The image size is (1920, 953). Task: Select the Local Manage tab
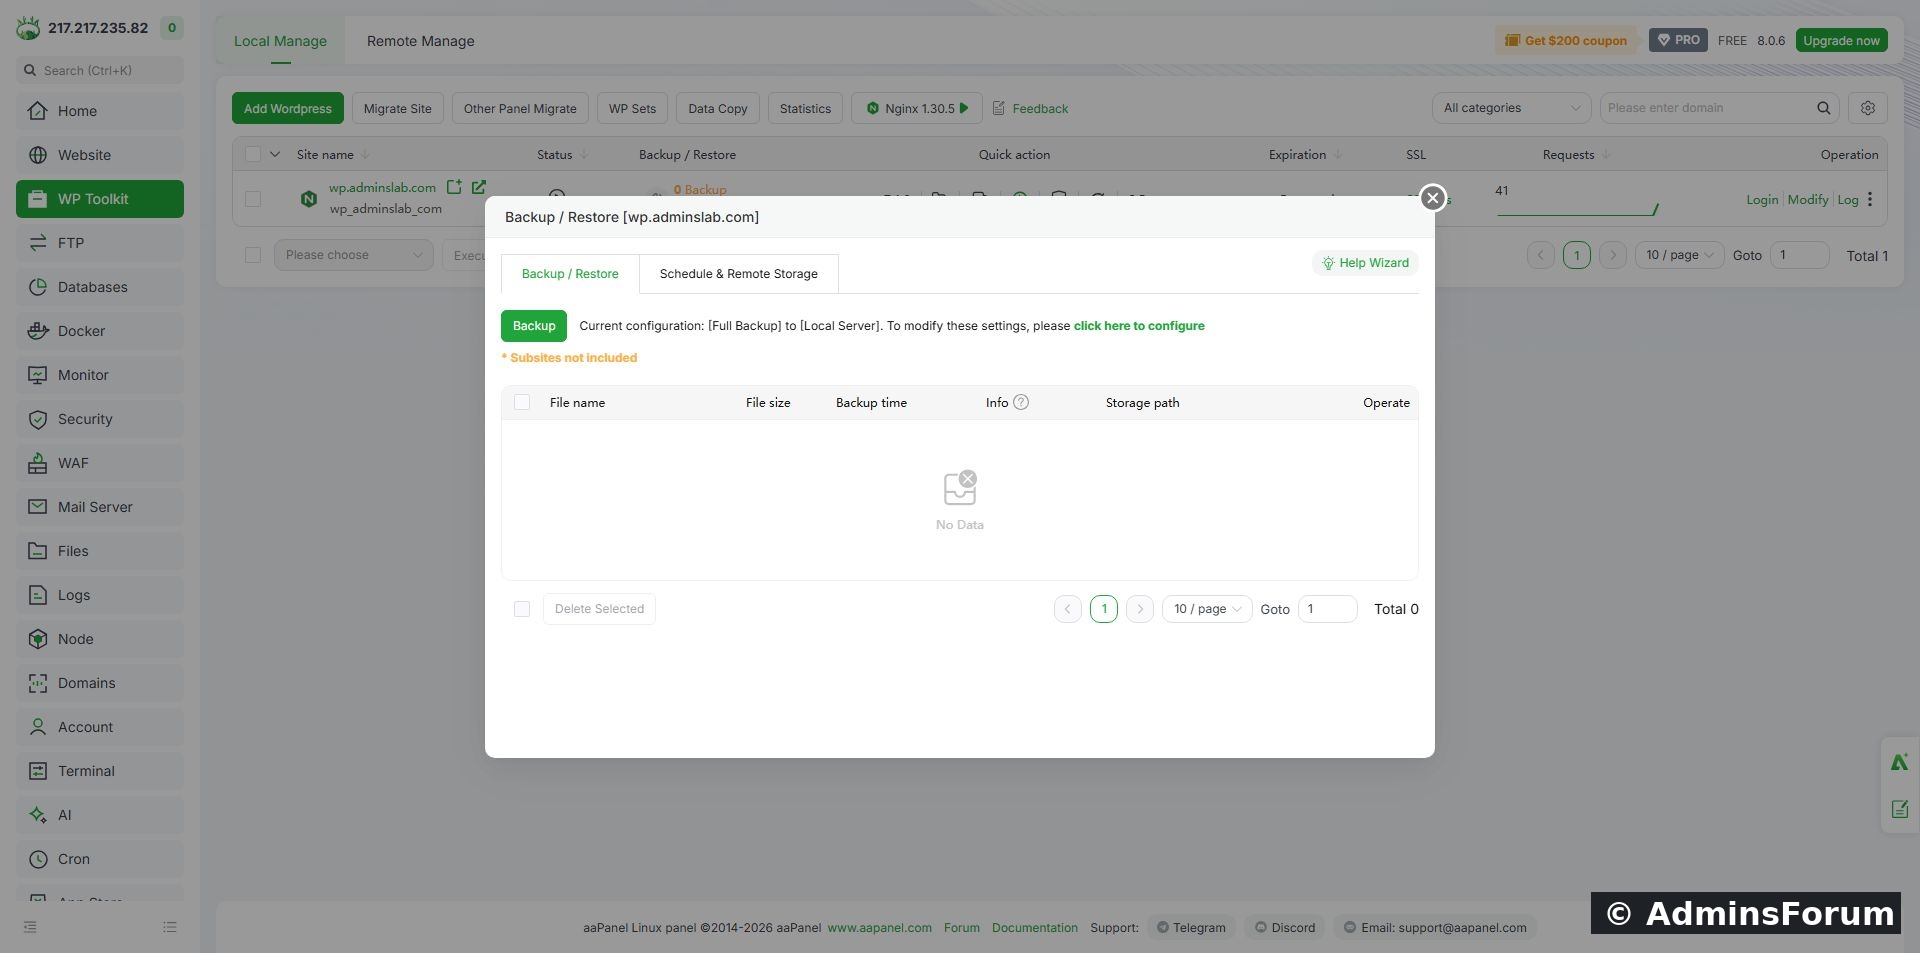[x=280, y=41]
